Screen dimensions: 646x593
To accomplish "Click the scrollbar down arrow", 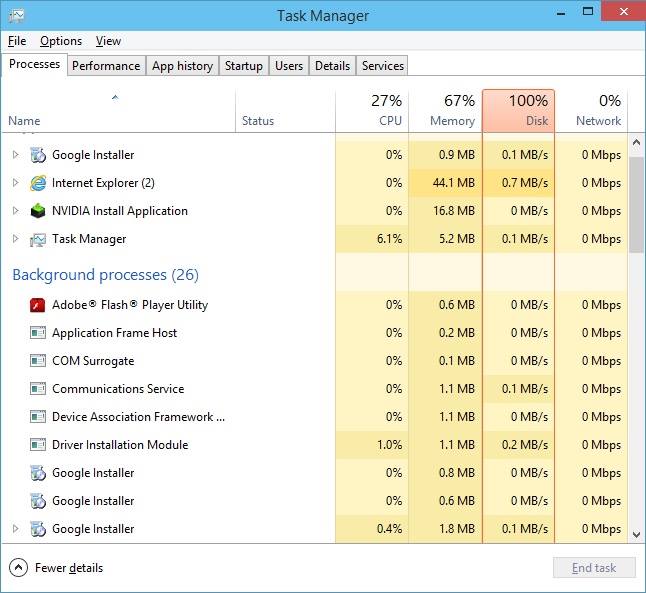I will 637,534.
